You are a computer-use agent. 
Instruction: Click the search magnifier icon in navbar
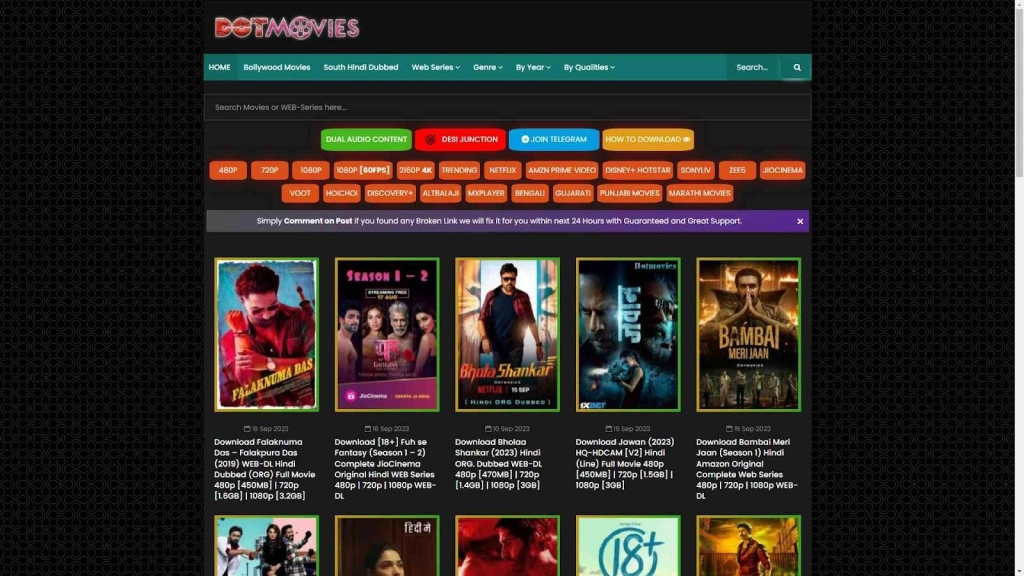796,67
